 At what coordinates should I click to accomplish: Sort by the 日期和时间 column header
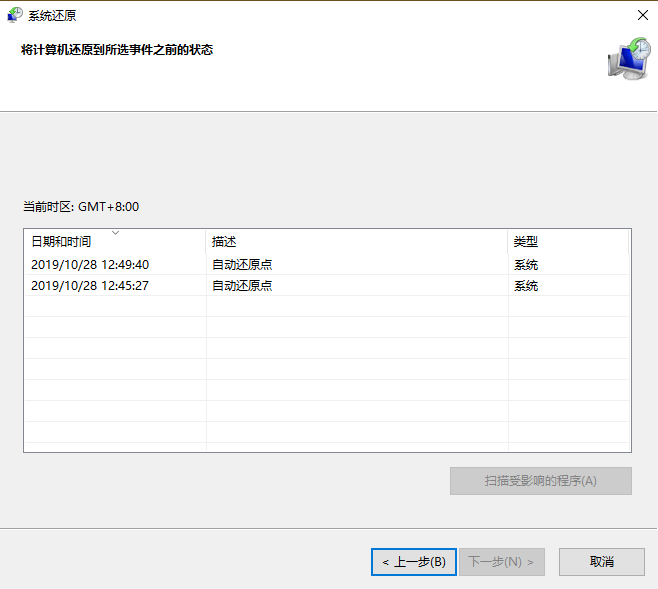point(115,241)
